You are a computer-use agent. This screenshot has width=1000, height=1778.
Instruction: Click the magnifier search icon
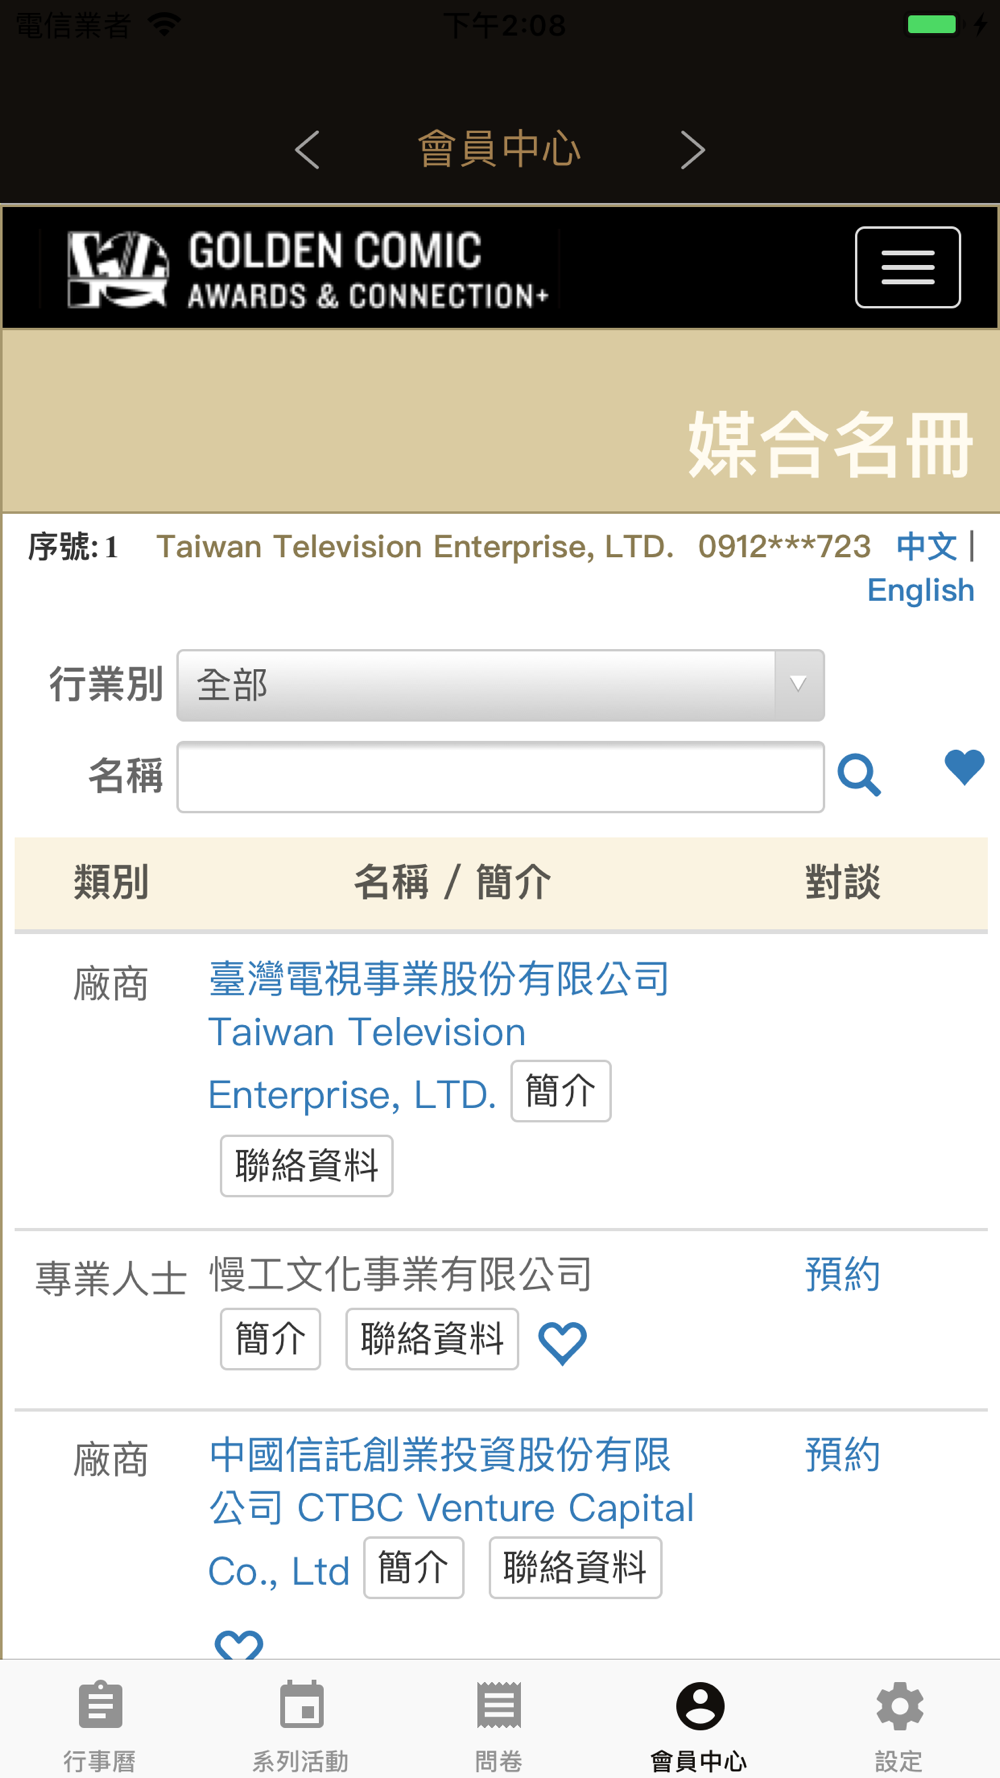[x=859, y=775]
